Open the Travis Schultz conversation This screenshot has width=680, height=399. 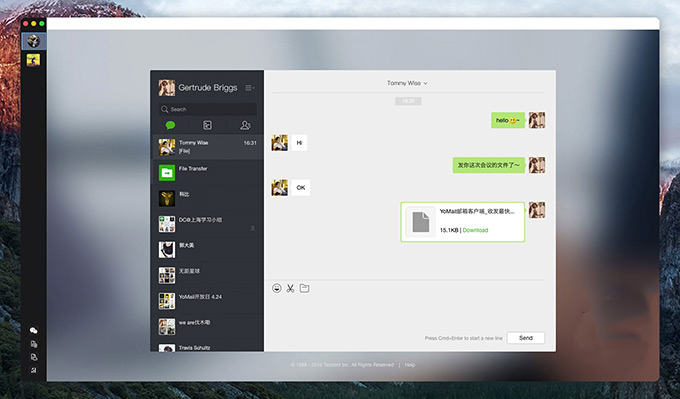[x=207, y=347]
